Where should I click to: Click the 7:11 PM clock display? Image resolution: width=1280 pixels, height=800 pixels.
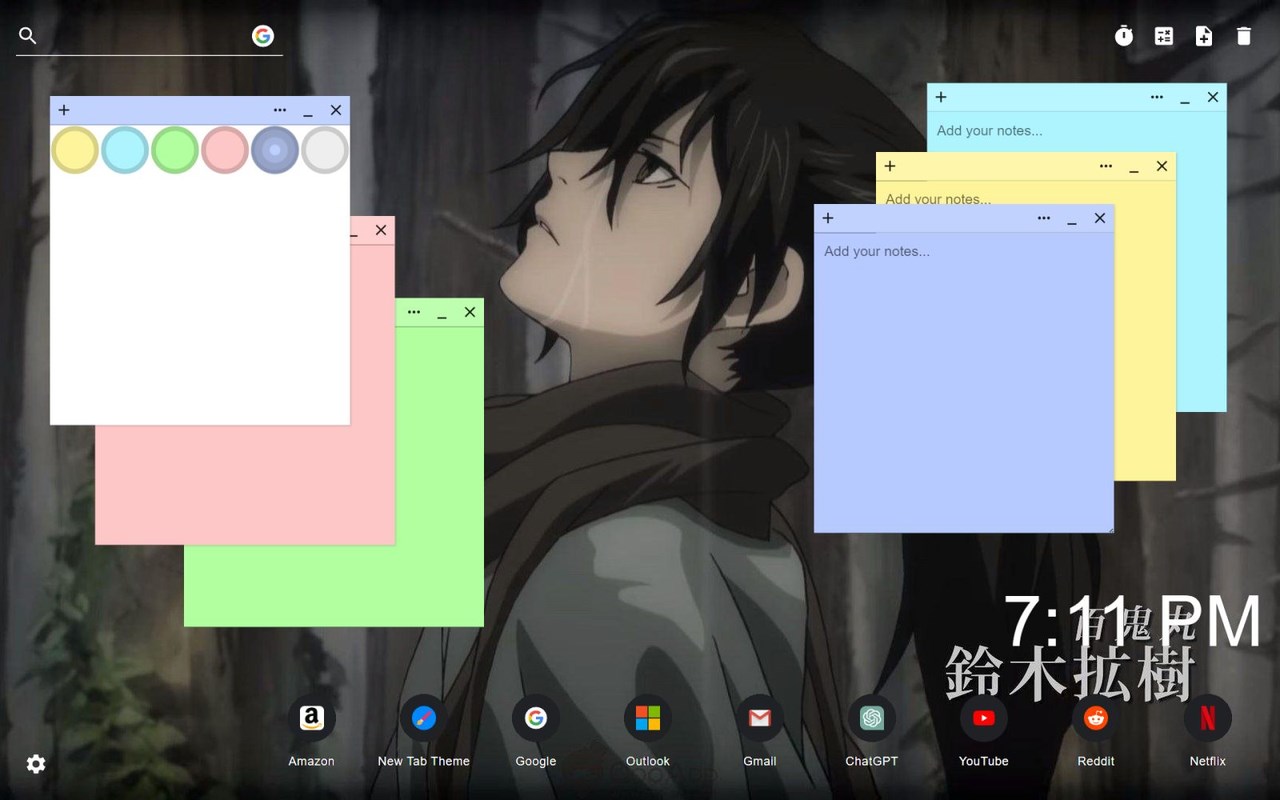[1132, 622]
